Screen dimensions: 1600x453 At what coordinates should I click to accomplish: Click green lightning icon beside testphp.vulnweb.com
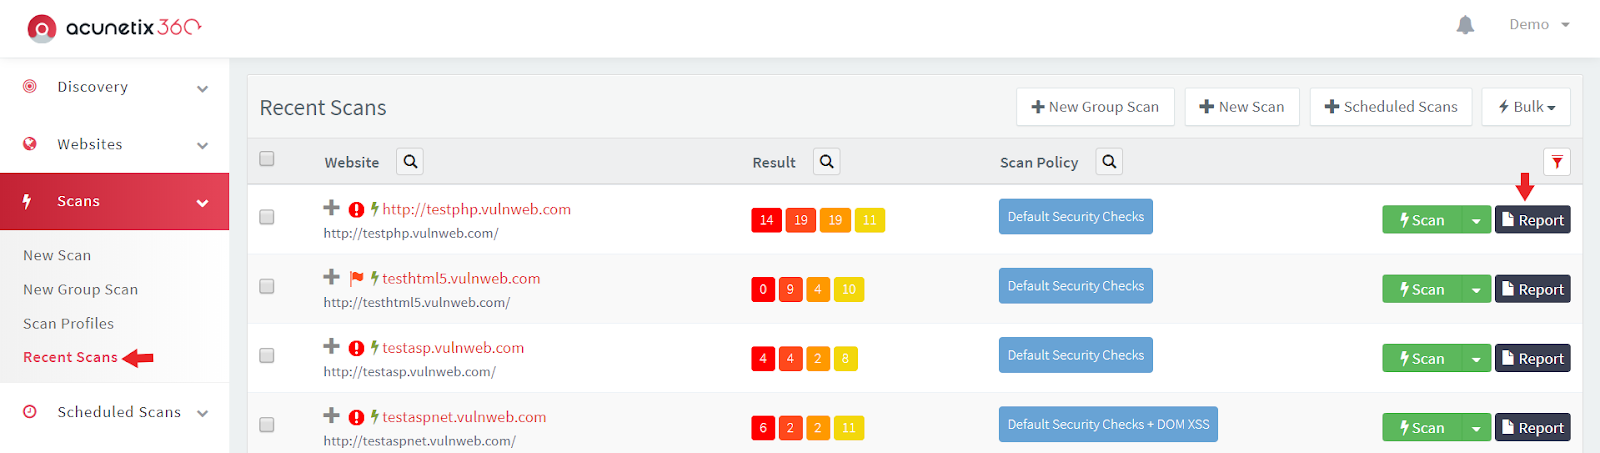coord(374,209)
